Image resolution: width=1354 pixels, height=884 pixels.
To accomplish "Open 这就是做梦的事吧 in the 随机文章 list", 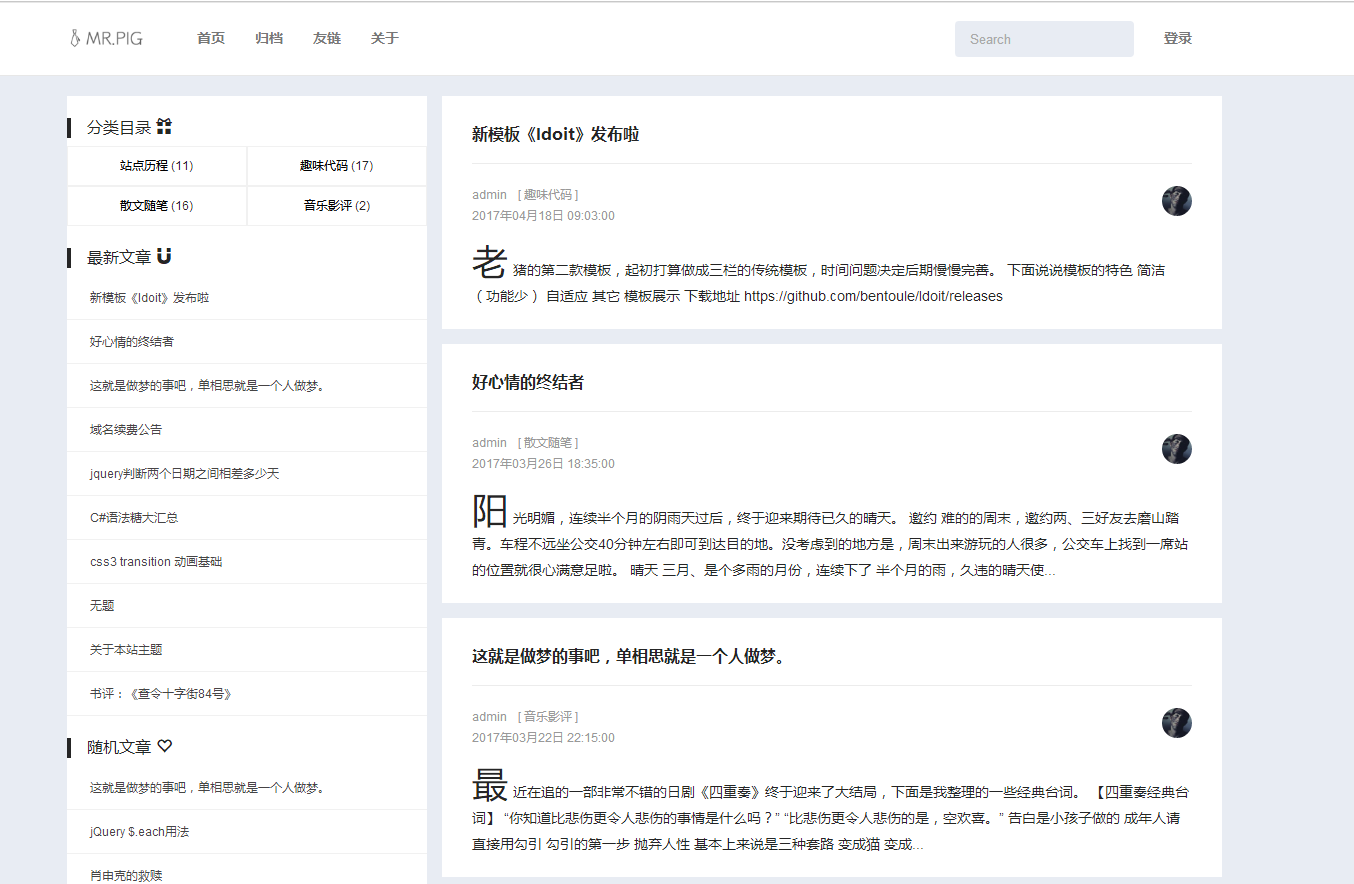I will 208,788.
